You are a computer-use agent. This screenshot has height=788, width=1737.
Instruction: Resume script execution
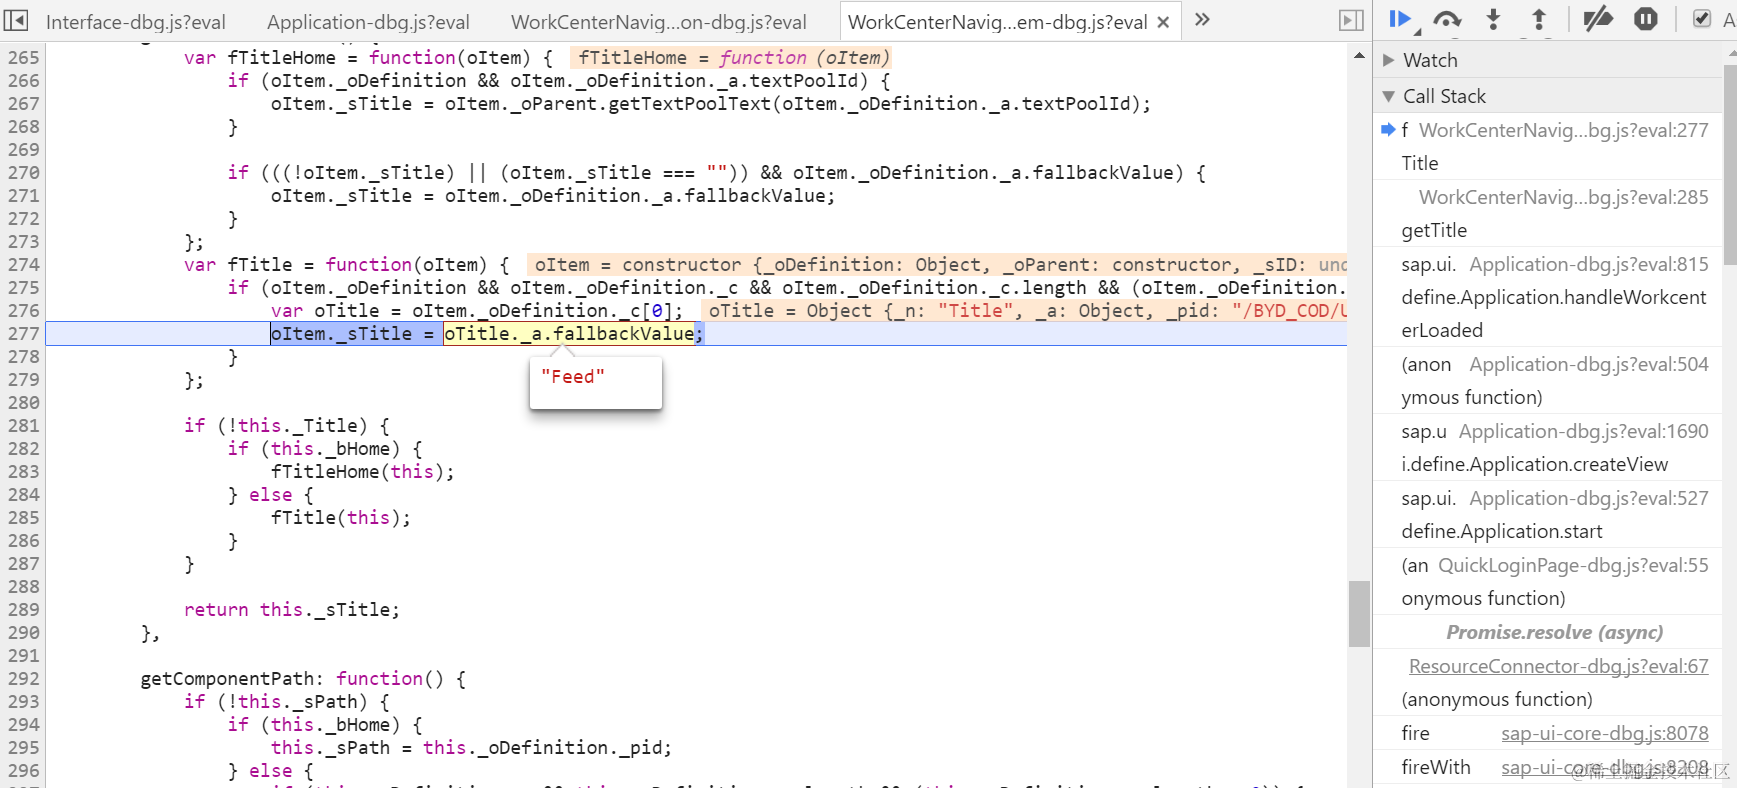coord(1400,19)
